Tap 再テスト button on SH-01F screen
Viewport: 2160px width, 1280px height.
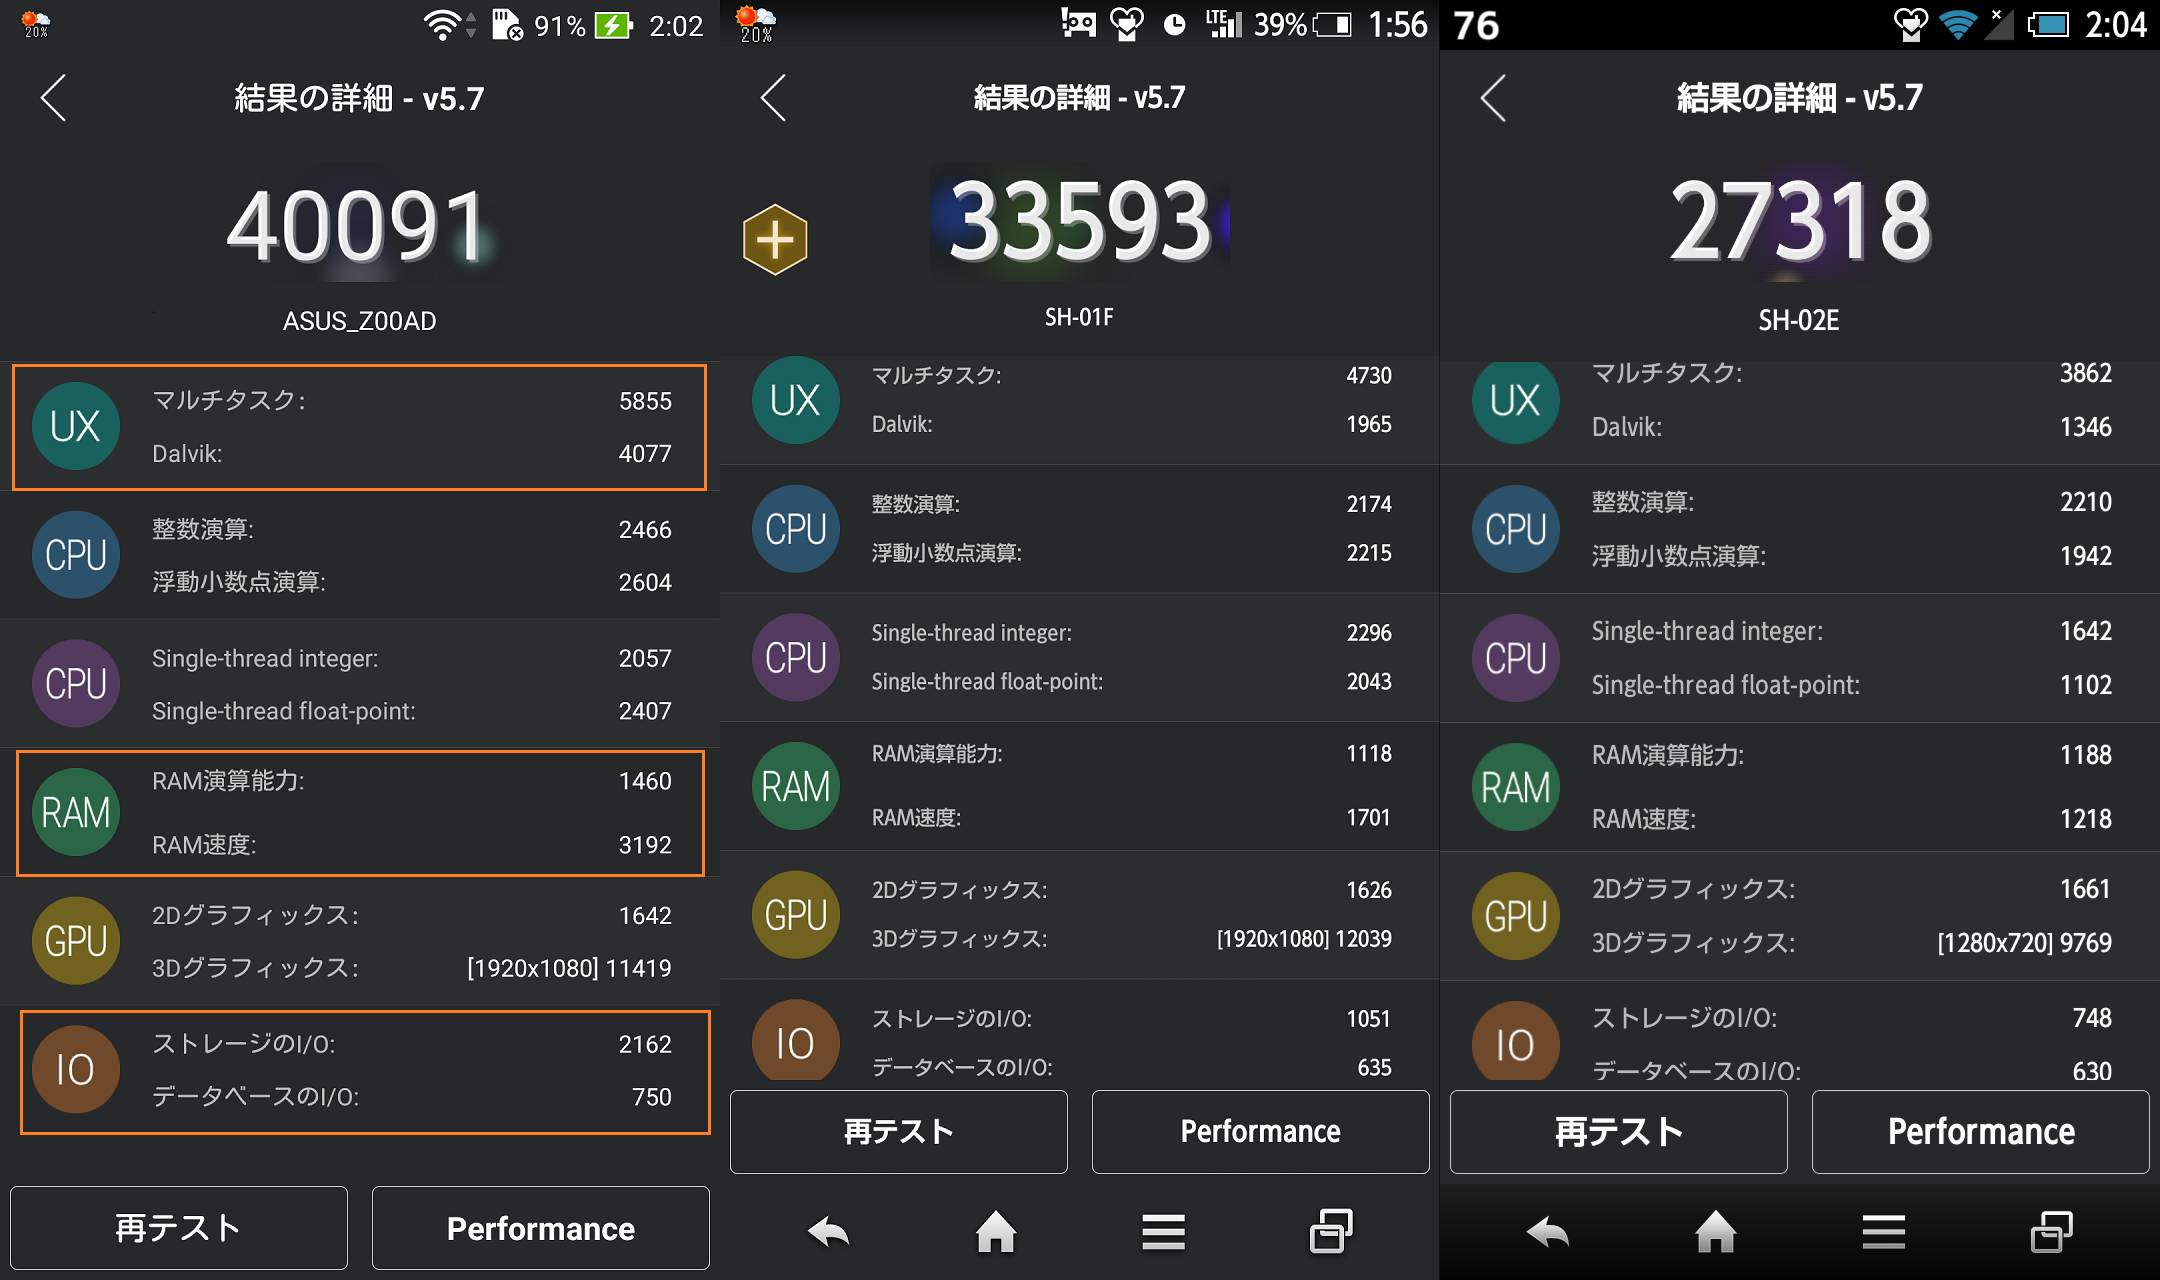point(899,1132)
